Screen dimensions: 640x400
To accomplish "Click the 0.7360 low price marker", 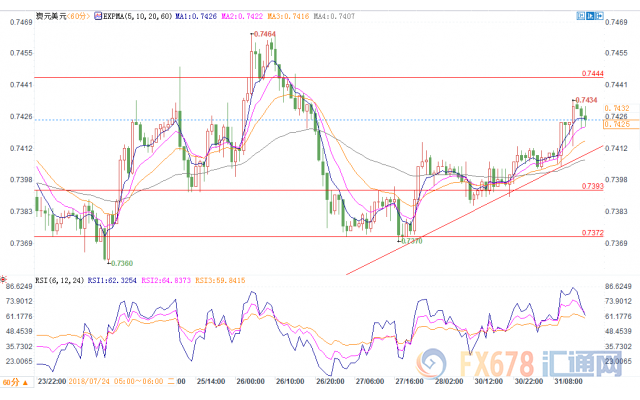I will click(x=119, y=263).
